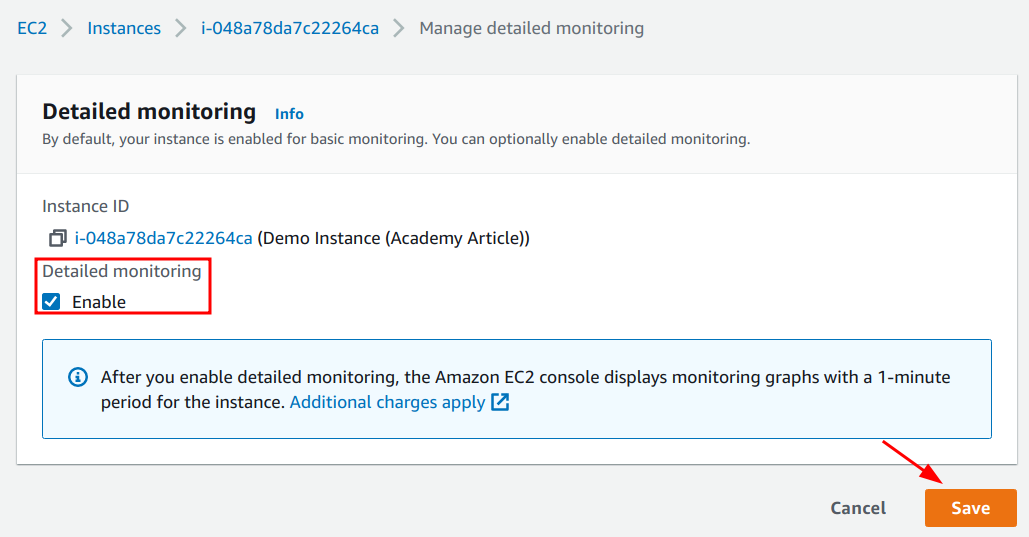Copy the instance ID with the copy icon
Viewport: 1029px width, 537px height.
click(x=58, y=238)
